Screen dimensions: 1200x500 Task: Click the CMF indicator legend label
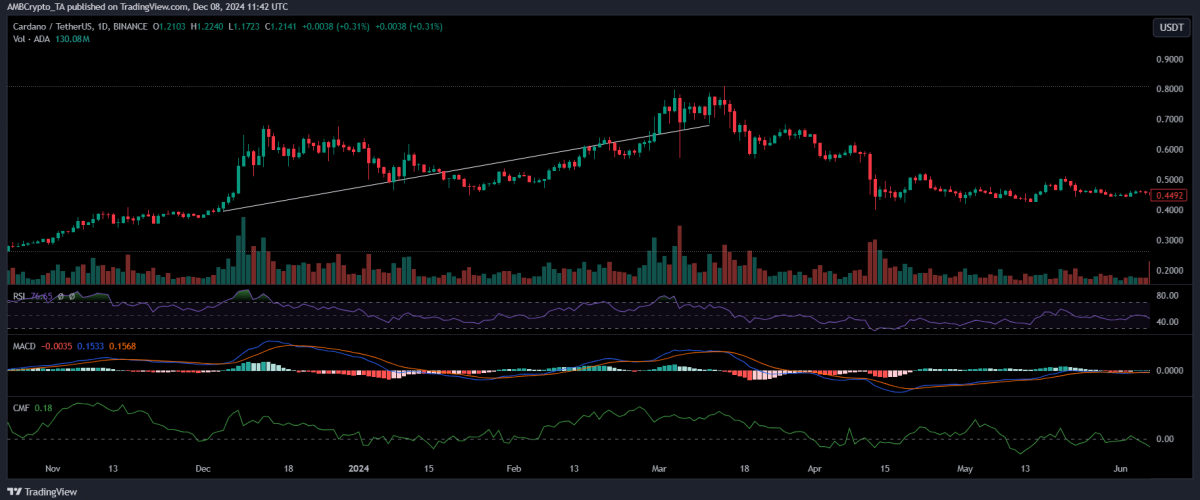(x=18, y=408)
